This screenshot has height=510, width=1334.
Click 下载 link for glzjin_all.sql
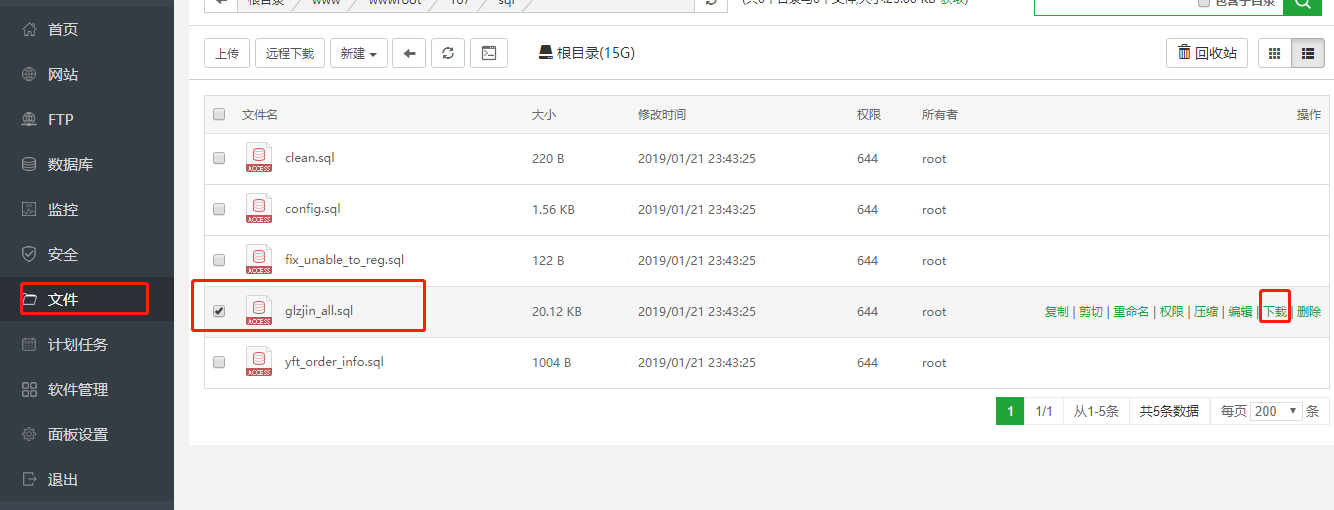pyautogui.click(x=1274, y=311)
